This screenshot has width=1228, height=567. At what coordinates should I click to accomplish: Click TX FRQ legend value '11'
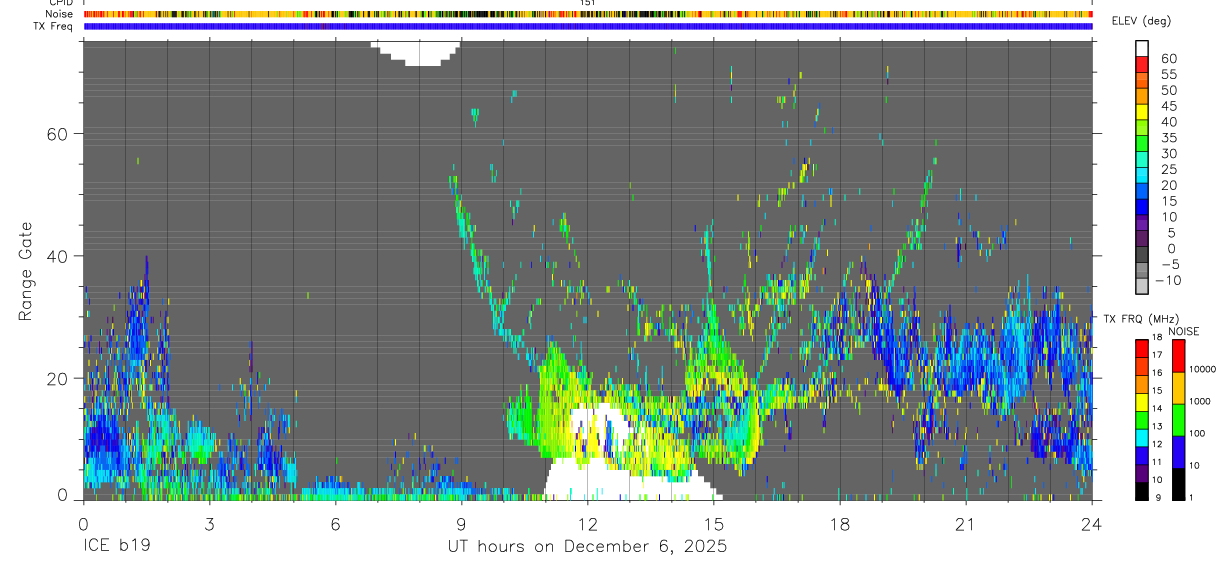click(x=1159, y=462)
